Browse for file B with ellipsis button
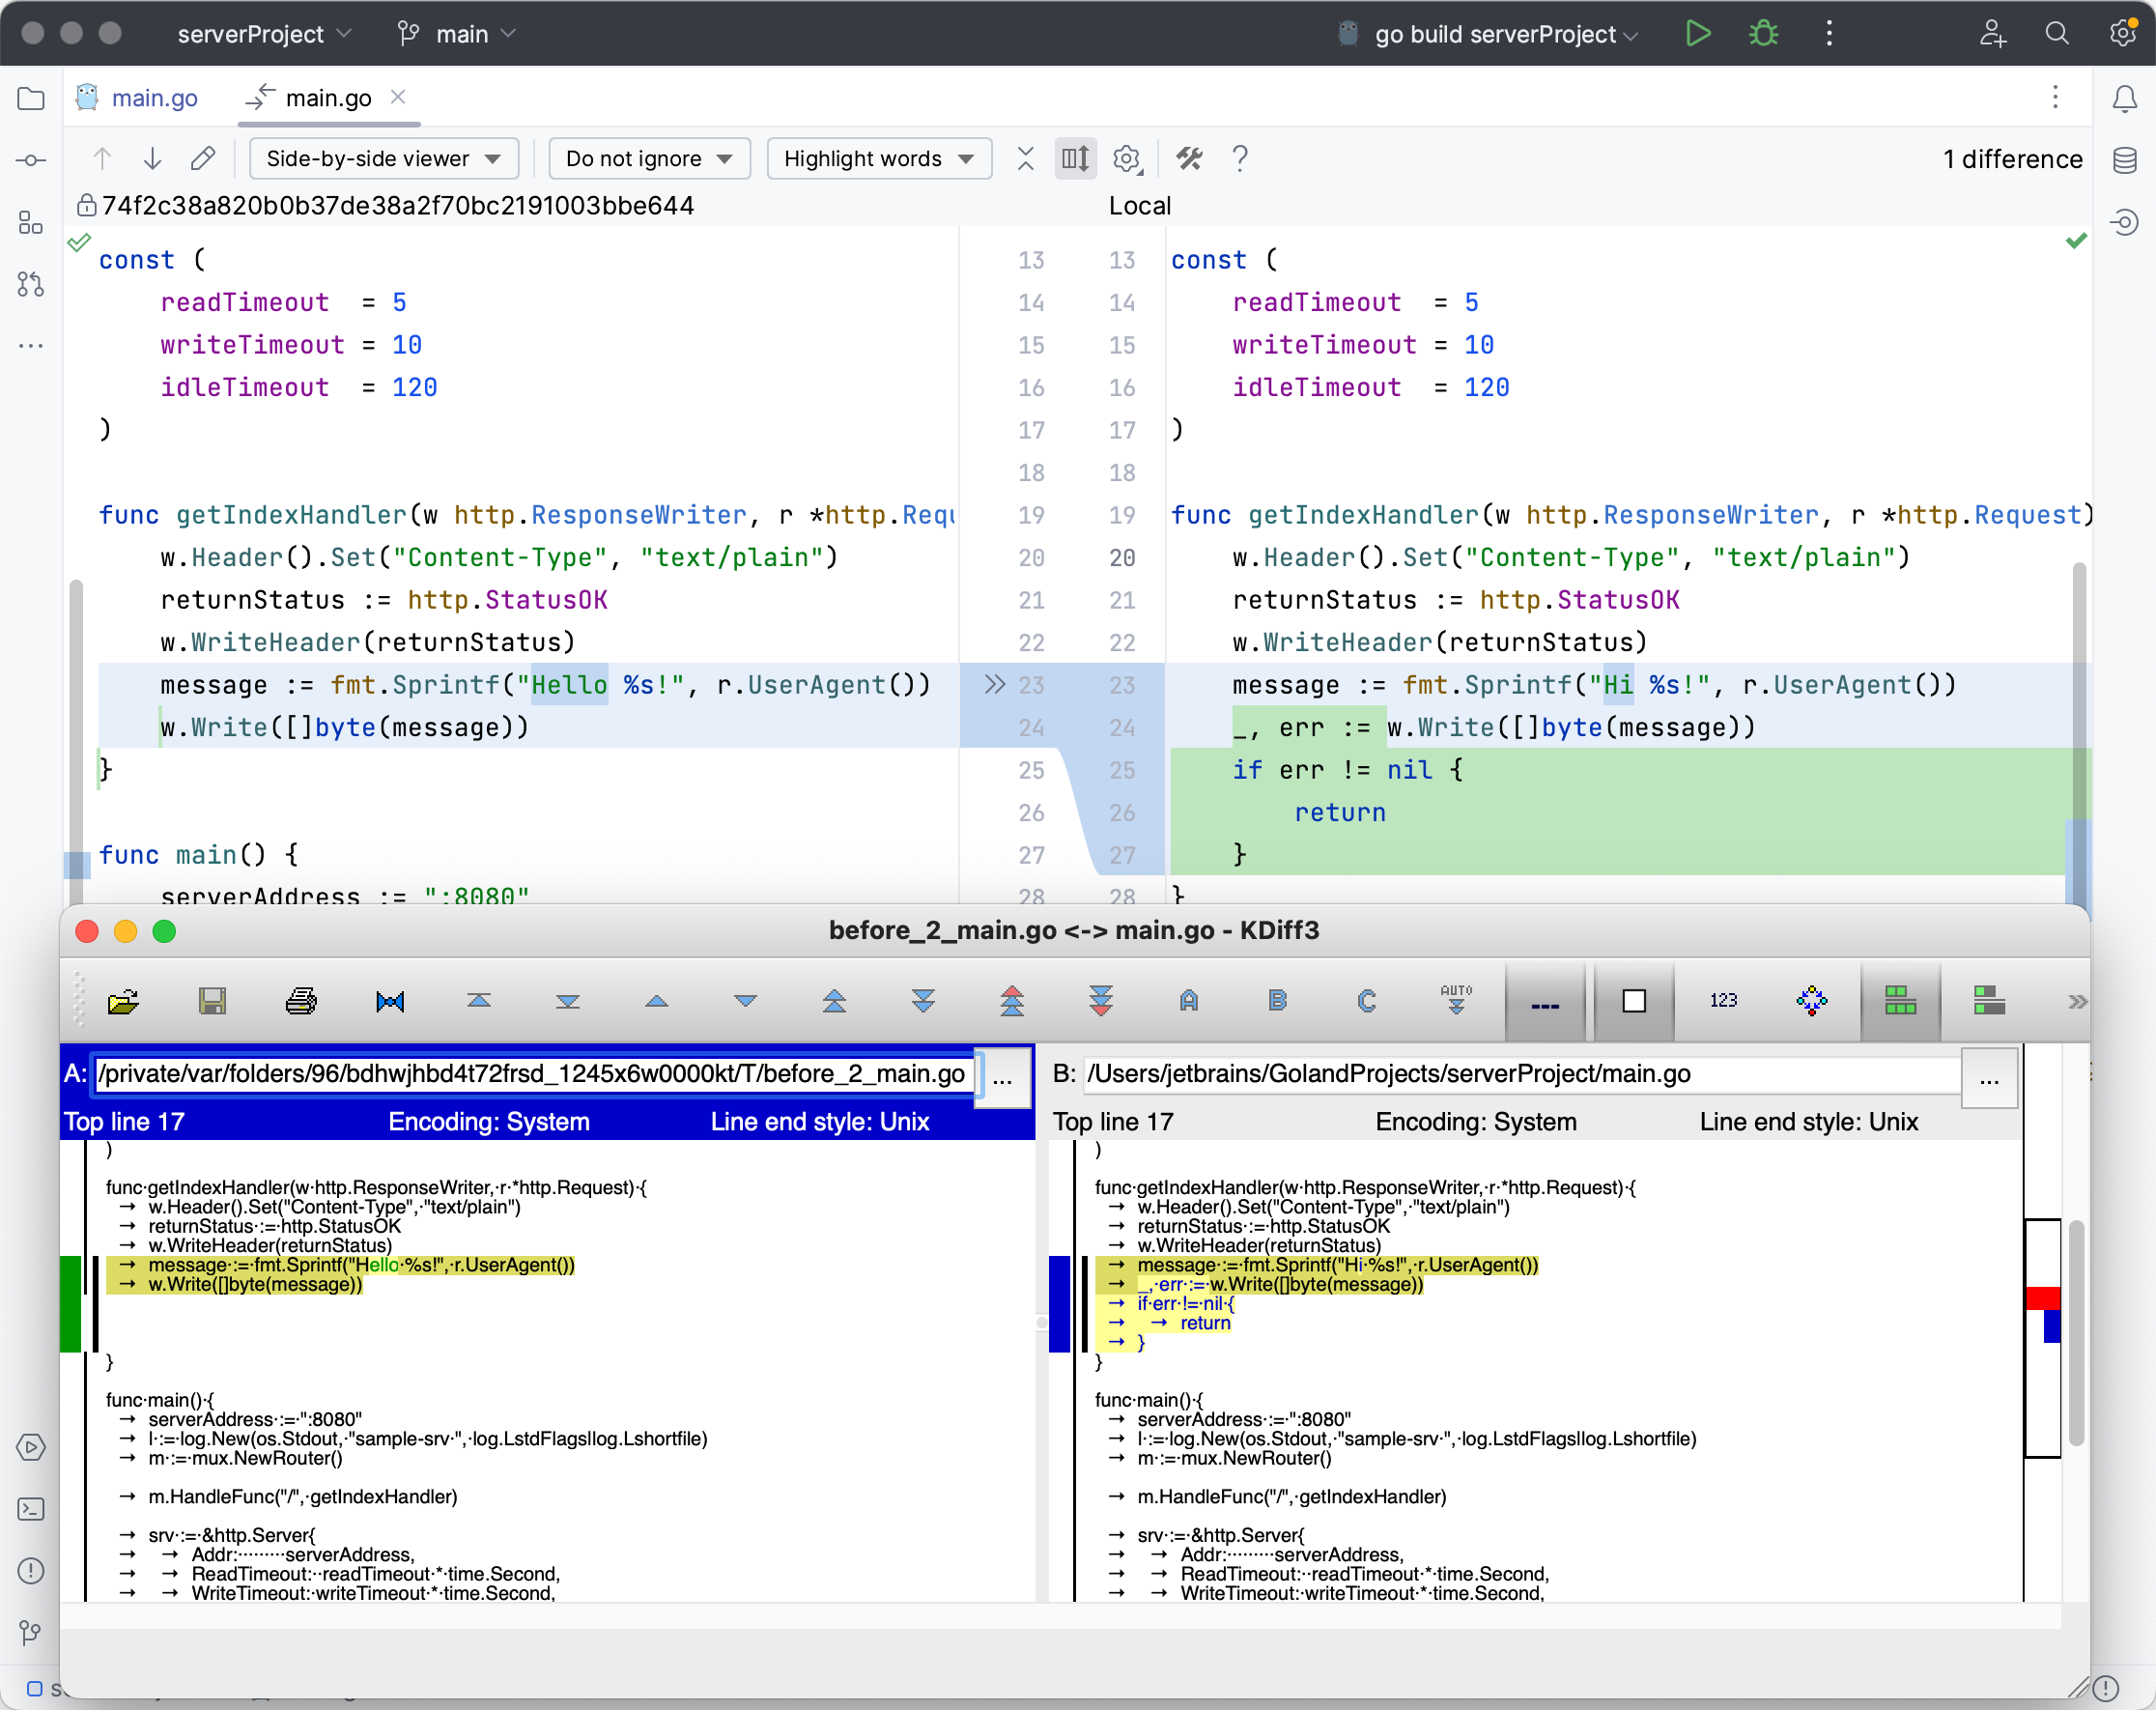This screenshot has height=1710, width=2156. point(1989,1077)
